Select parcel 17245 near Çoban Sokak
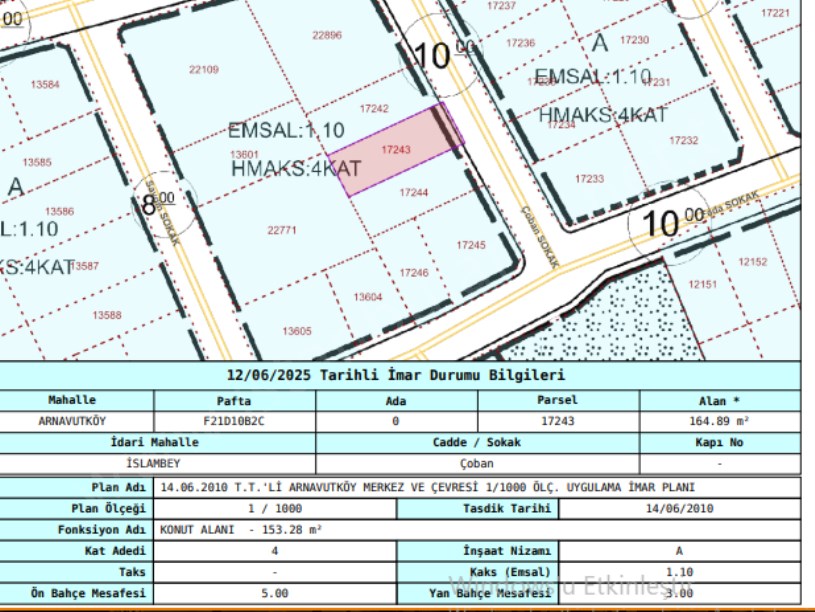The image size is (815, 612). tap(470, 245)
